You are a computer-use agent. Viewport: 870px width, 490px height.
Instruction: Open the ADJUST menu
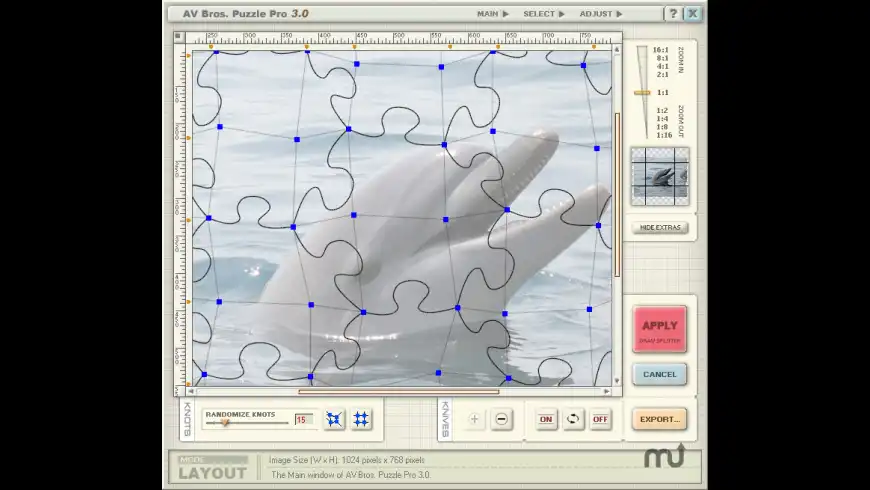click(x=601, y=14)
